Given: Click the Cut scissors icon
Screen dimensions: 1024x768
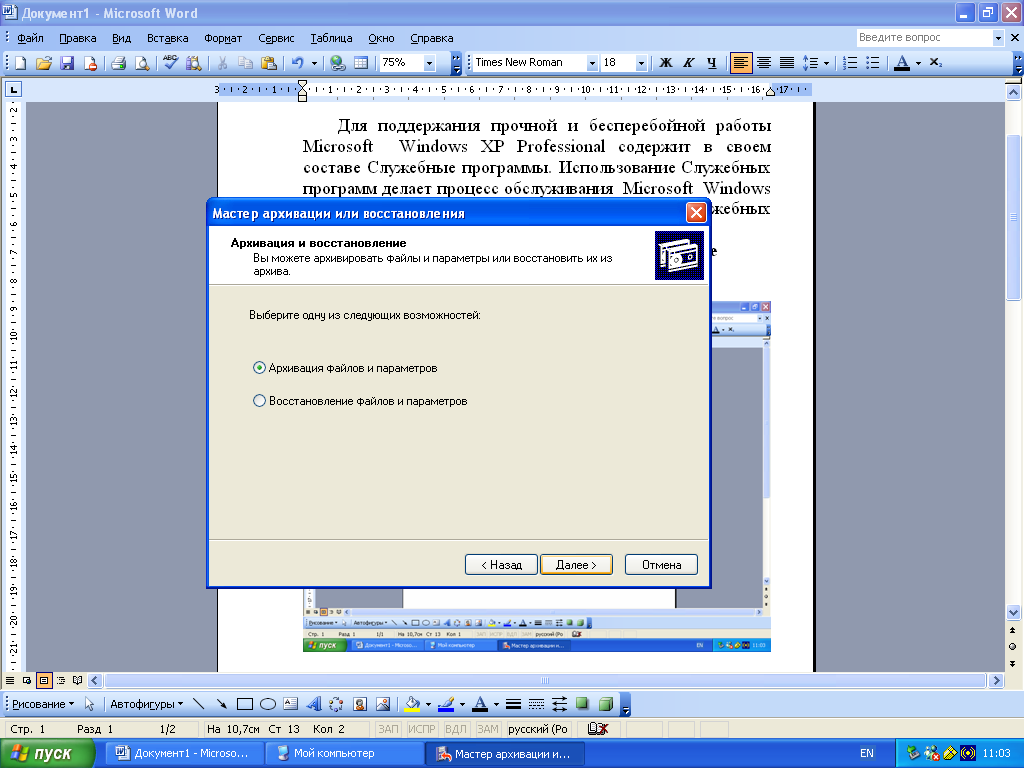Looking at the screenshot, I should pos(222,63).
